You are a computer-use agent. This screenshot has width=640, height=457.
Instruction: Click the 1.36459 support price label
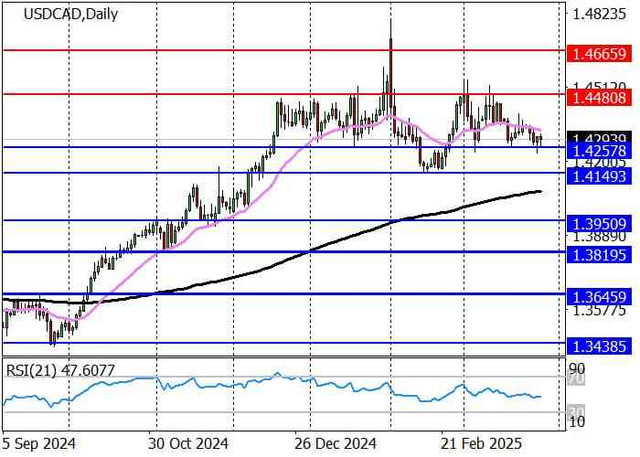(599, 297)
